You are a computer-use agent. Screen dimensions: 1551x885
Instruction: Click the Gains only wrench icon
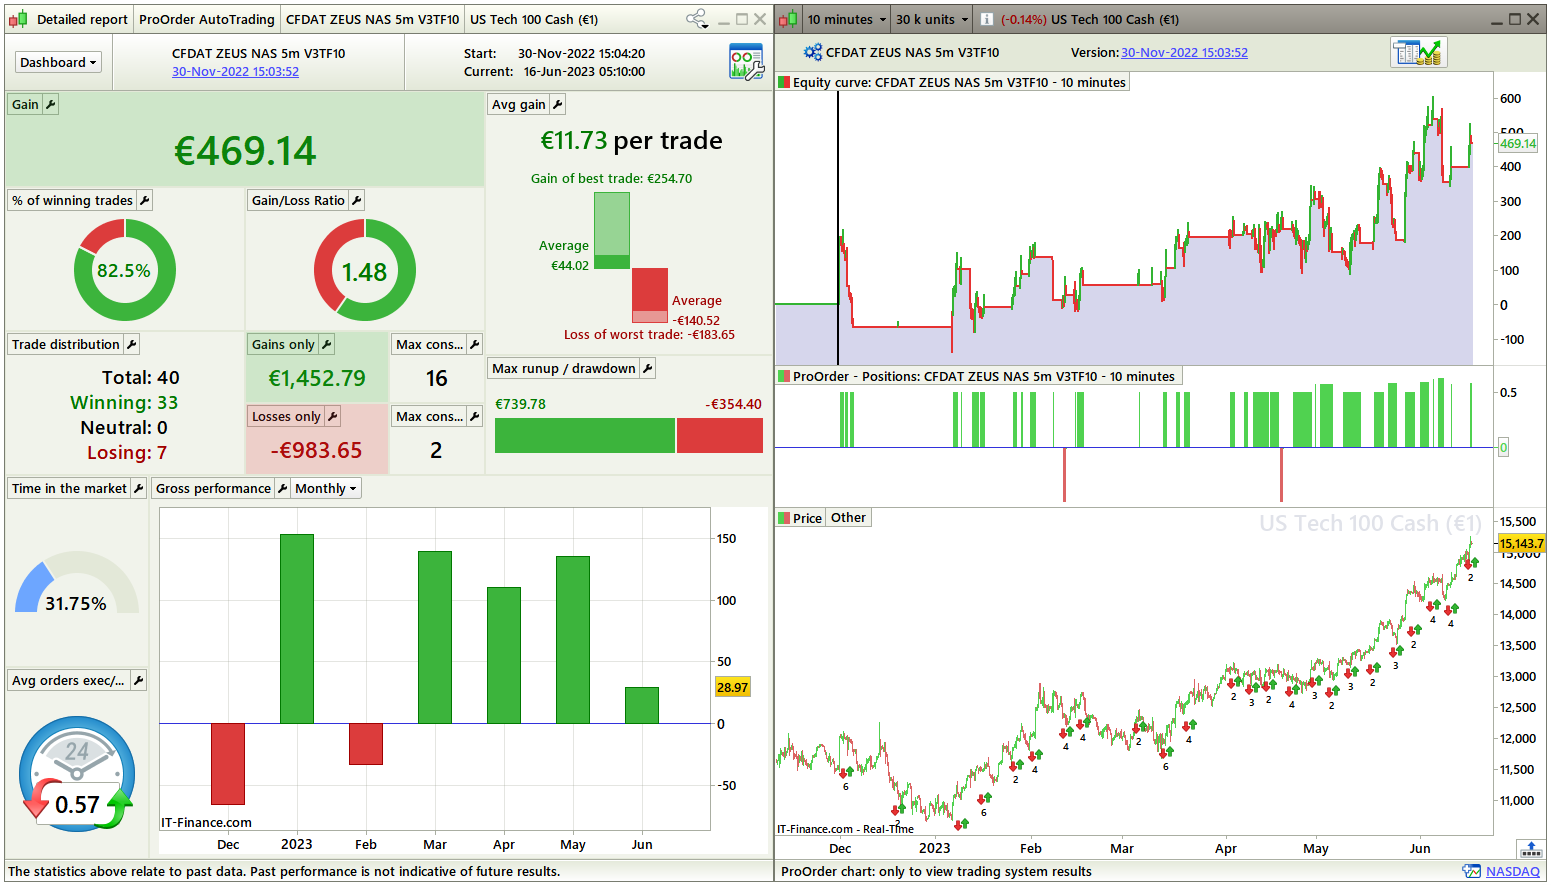point(326,344)
